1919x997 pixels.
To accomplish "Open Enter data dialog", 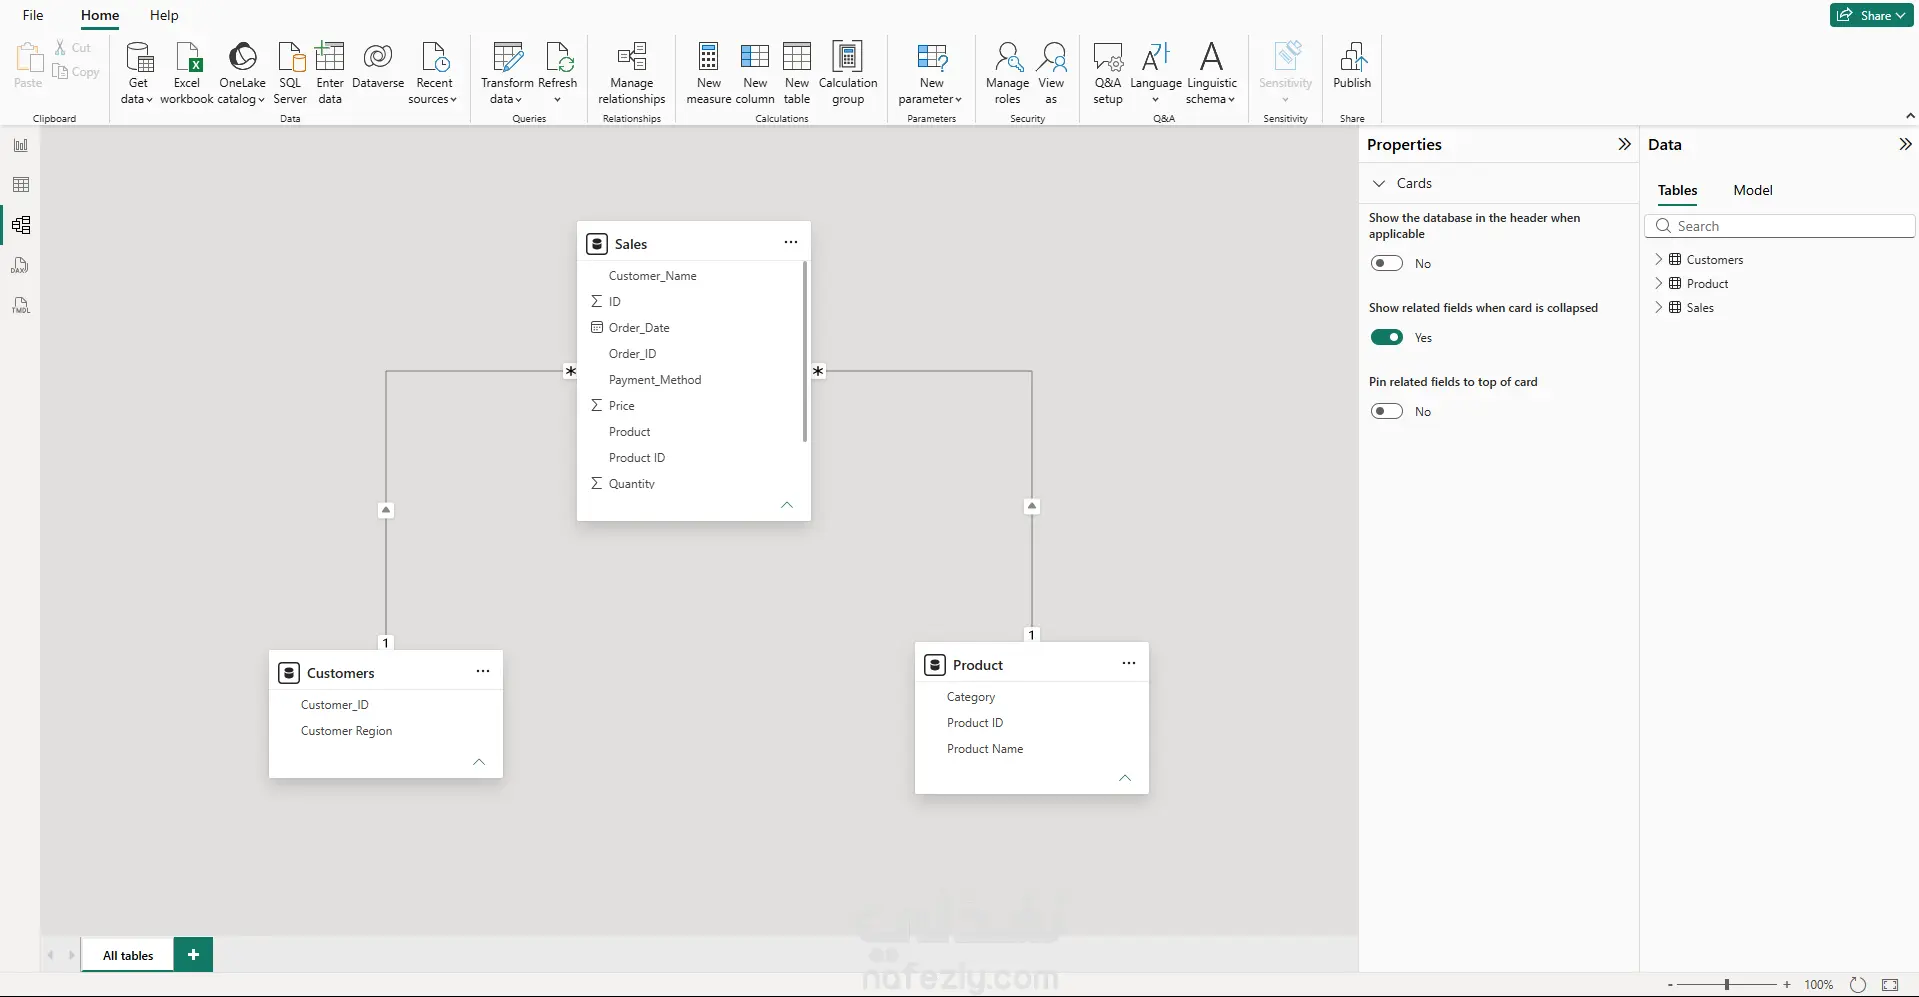I will click(x=330, y=73).
